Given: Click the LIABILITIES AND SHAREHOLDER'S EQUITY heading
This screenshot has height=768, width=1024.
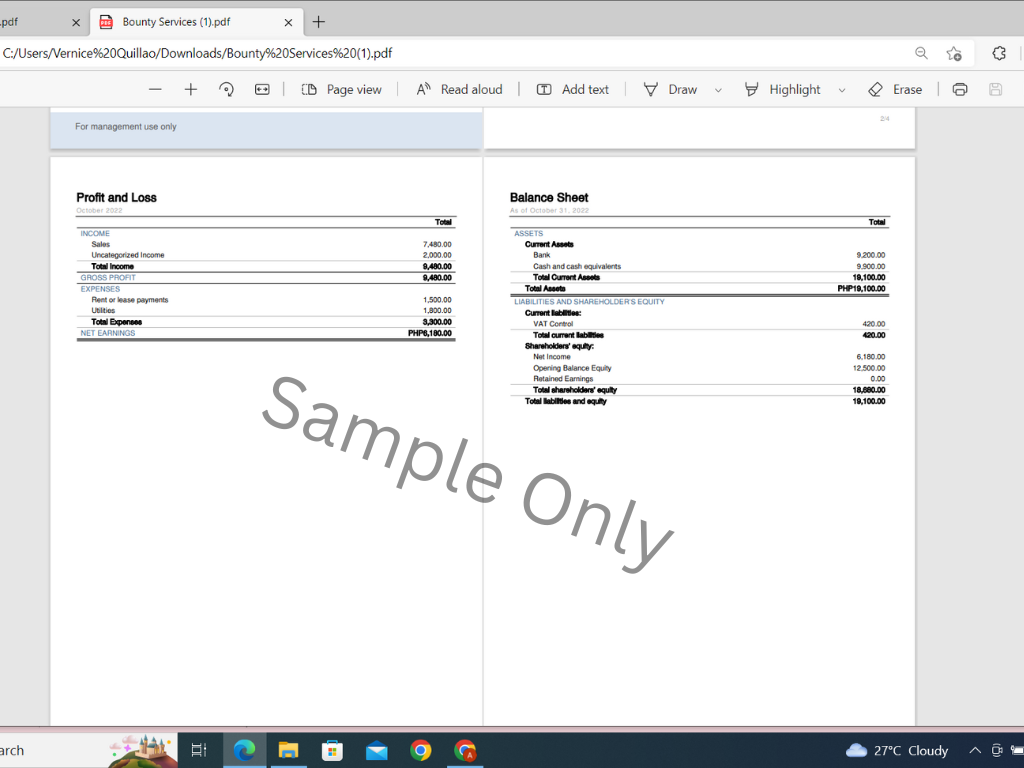Looking at the screenshot, I should [589, 302].
